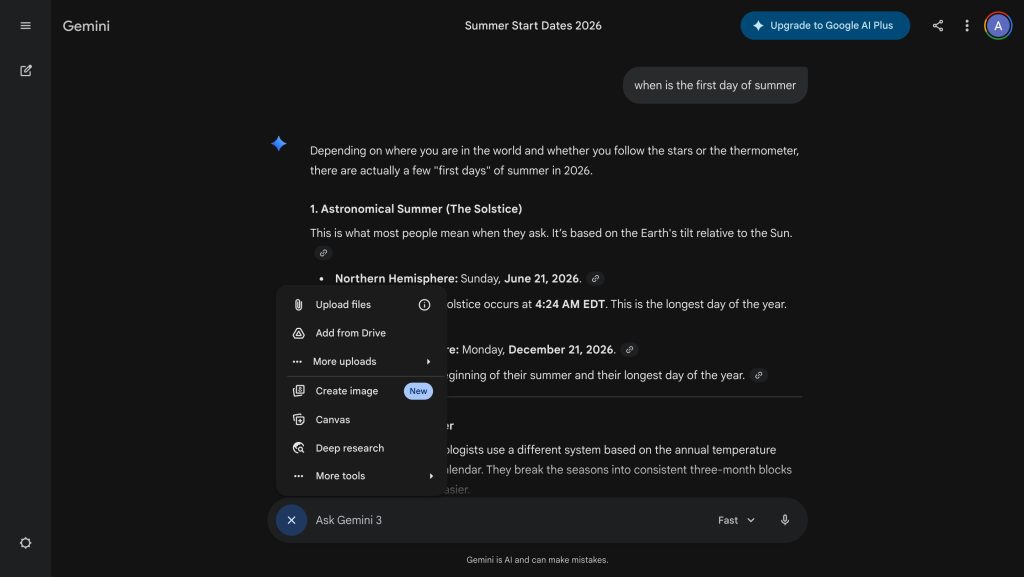Open the Fast model selector dropdown
The height and width of the screenshot is (577, 1024).
tap(736, 520)
